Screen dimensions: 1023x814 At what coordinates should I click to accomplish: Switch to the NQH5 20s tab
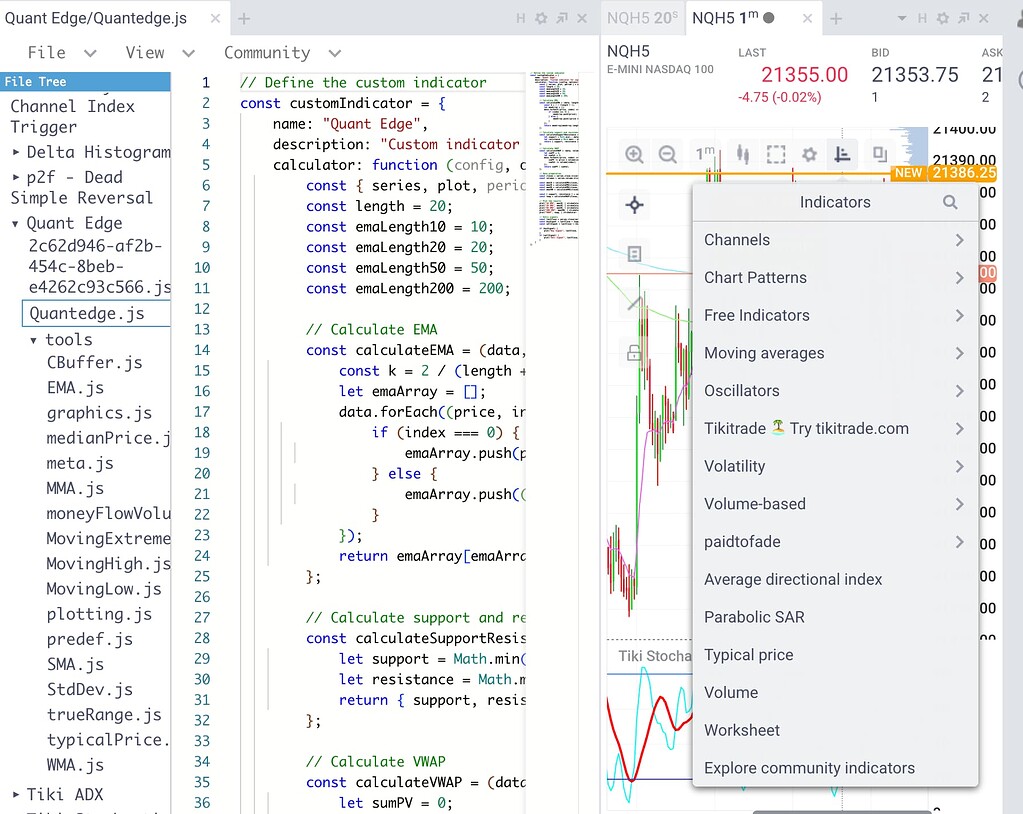[x=642, y=18]
